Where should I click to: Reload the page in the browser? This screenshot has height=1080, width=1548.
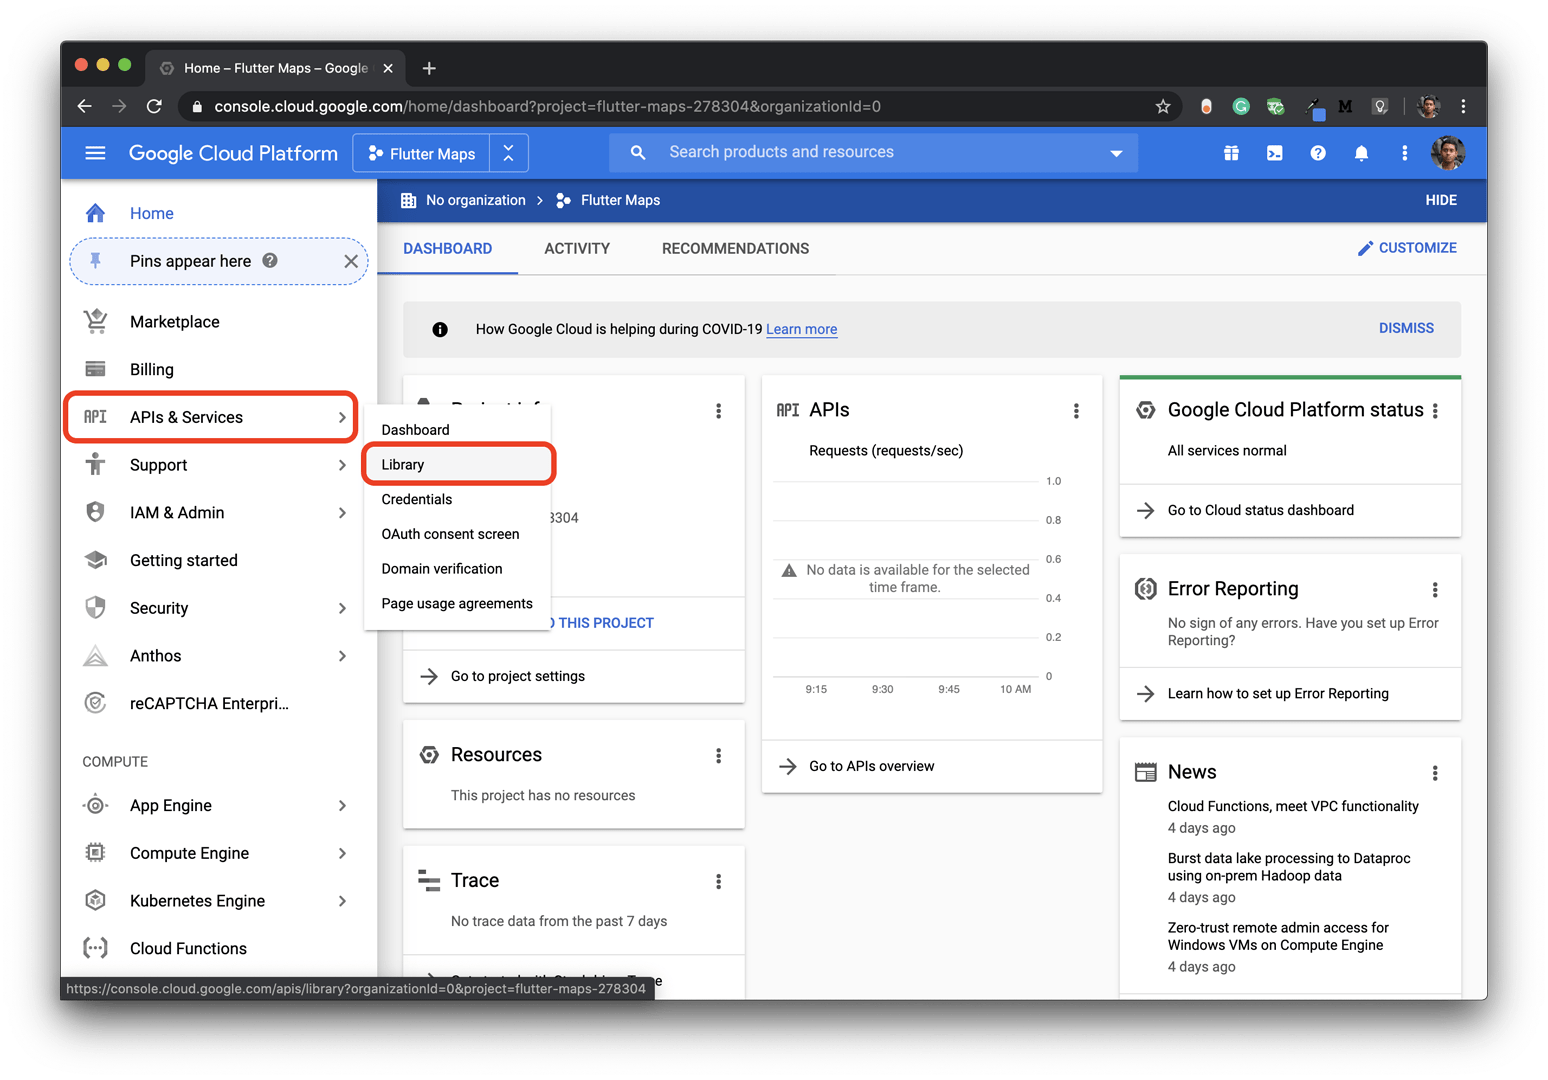(154, 106)
